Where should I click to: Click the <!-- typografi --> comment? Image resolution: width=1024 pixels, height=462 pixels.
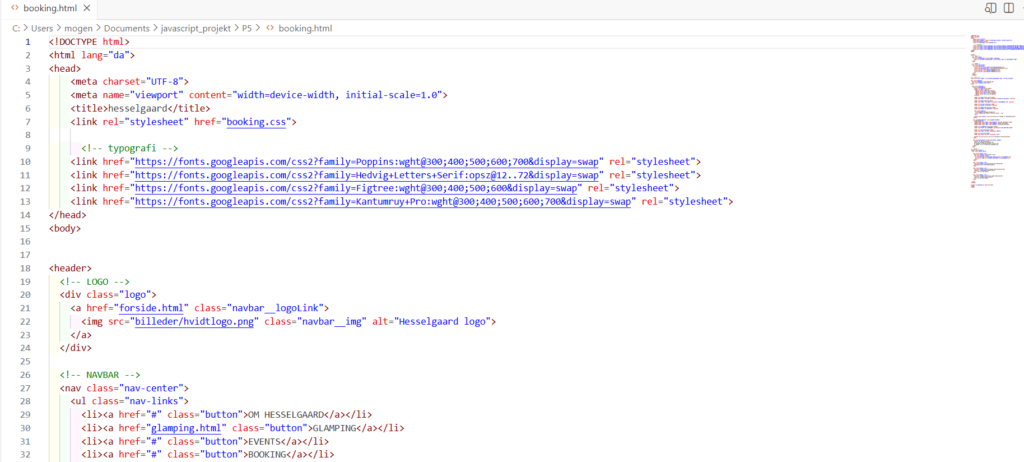[x=129, y=148]
